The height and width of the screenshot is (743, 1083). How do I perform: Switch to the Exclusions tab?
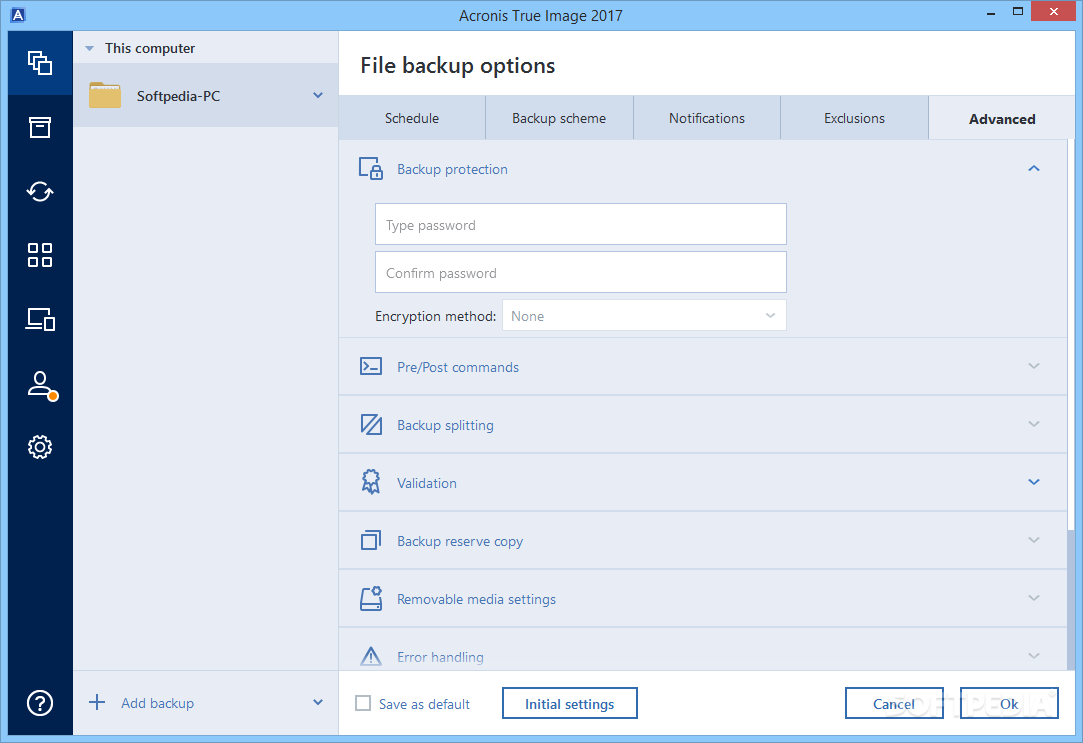(x=854, y=118)
